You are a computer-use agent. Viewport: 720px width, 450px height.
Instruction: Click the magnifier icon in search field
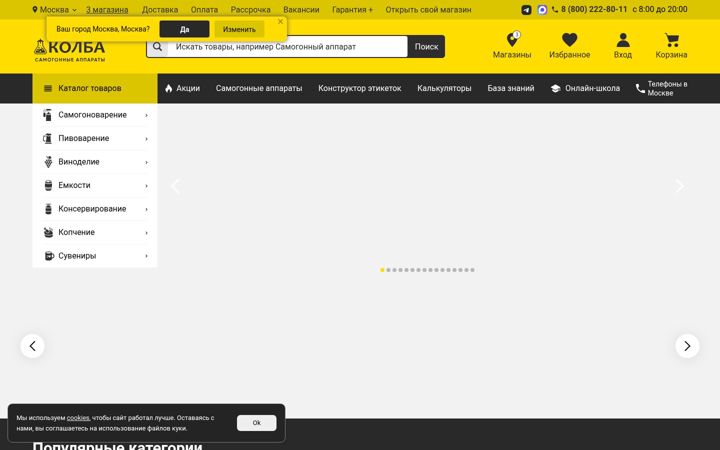(x=158, y=46)
